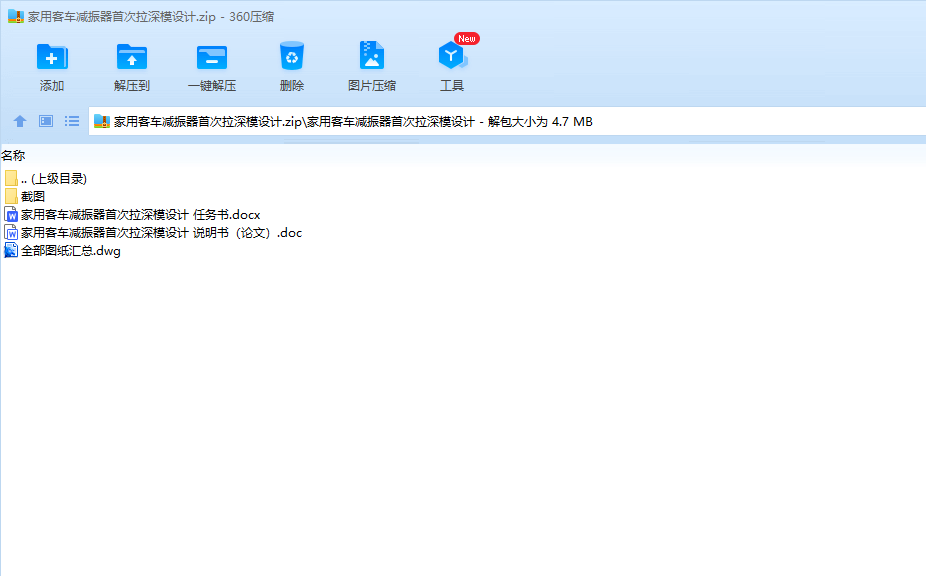Select the 任务书.docx file
This screenshot has height=576, width=926.
tap(132, 214)
